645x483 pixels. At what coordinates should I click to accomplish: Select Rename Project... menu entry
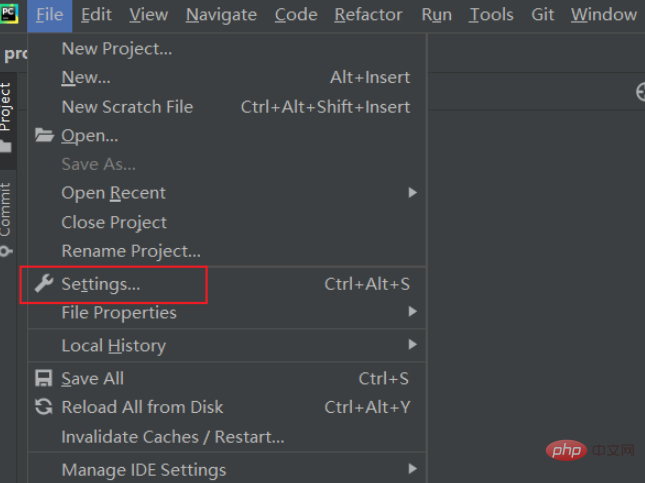[x=131, y=251]
